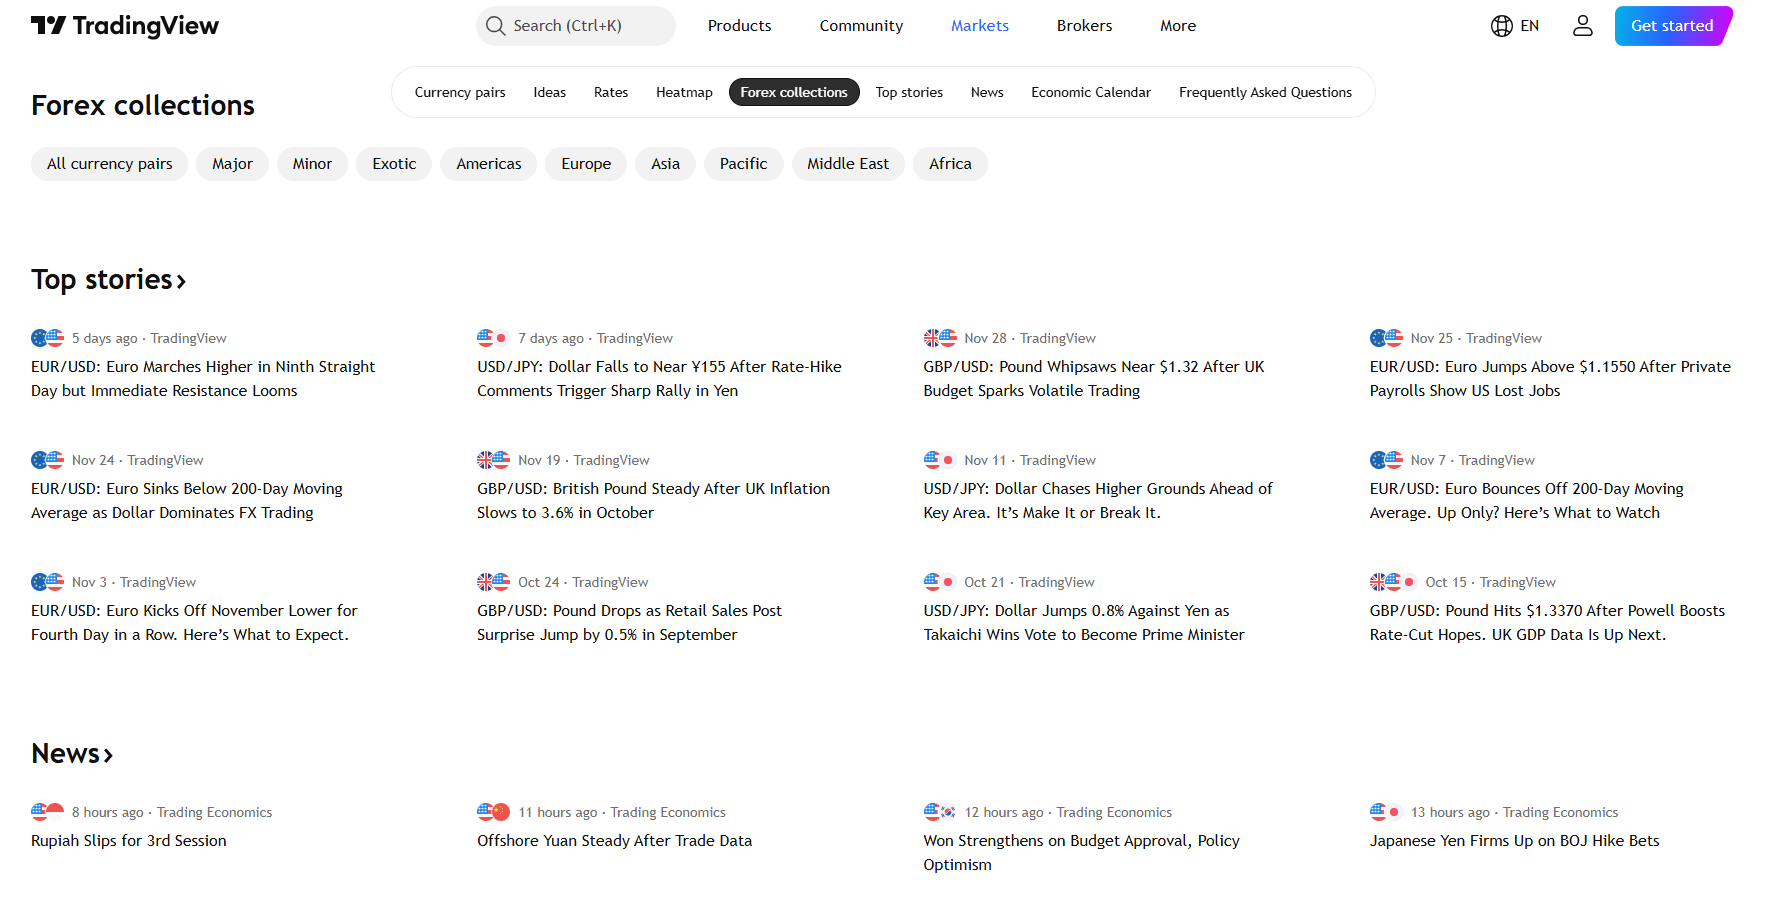The width and height of the screenshot is (1776, 902).
Task: Select the Middle East collection chip
Action: click(847, 164)
